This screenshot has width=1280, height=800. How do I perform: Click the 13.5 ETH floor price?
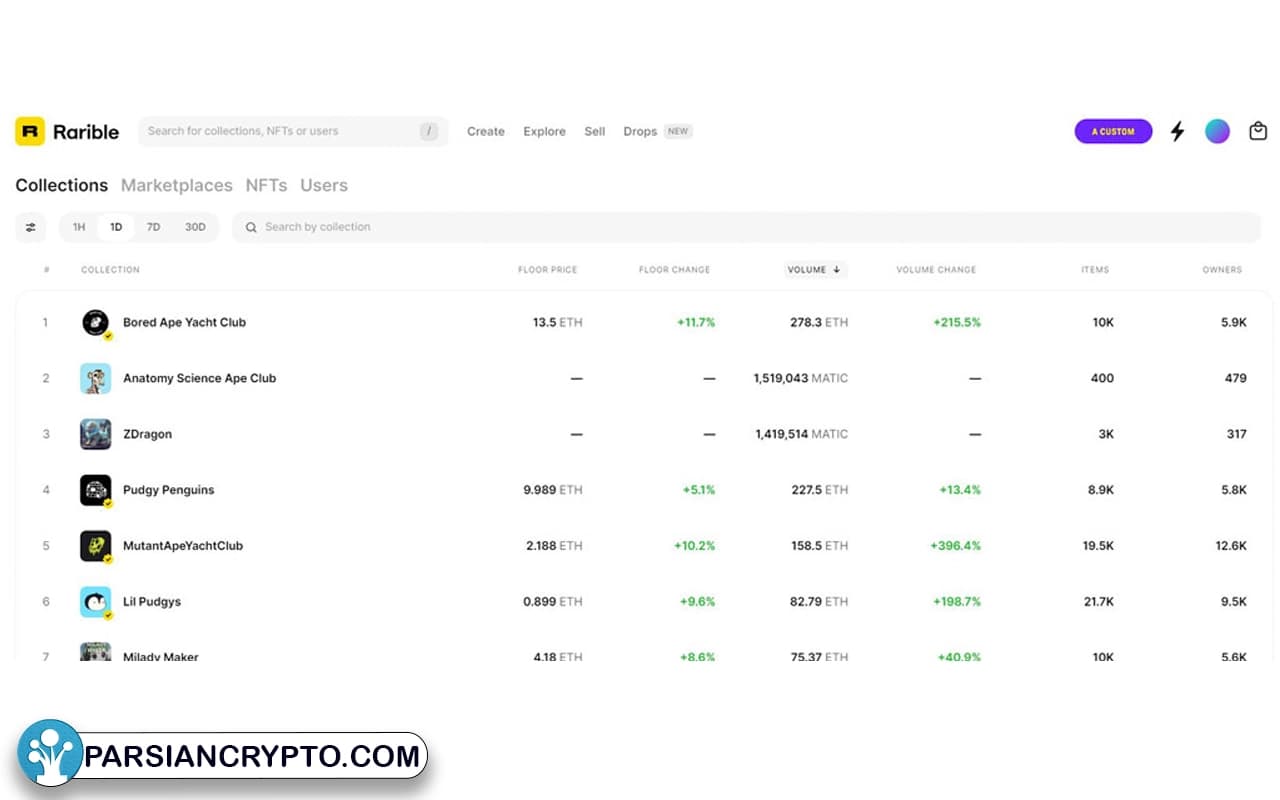click(x=557, y=322)
